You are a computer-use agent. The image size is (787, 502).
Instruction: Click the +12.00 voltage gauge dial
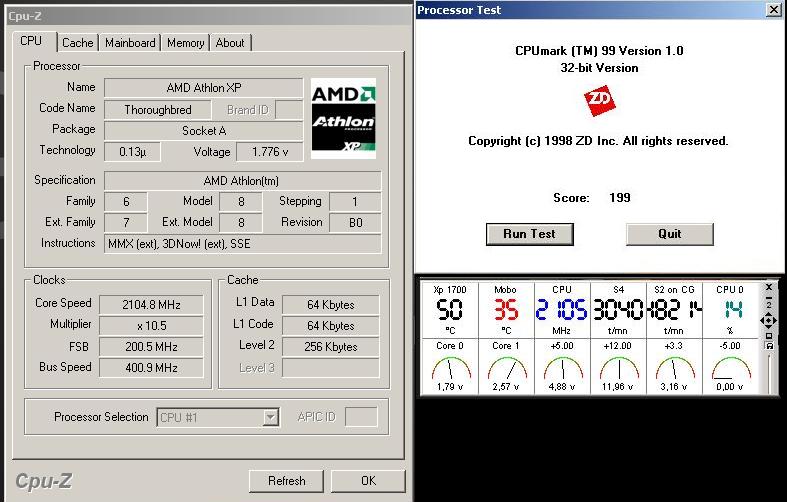(619, 373)
